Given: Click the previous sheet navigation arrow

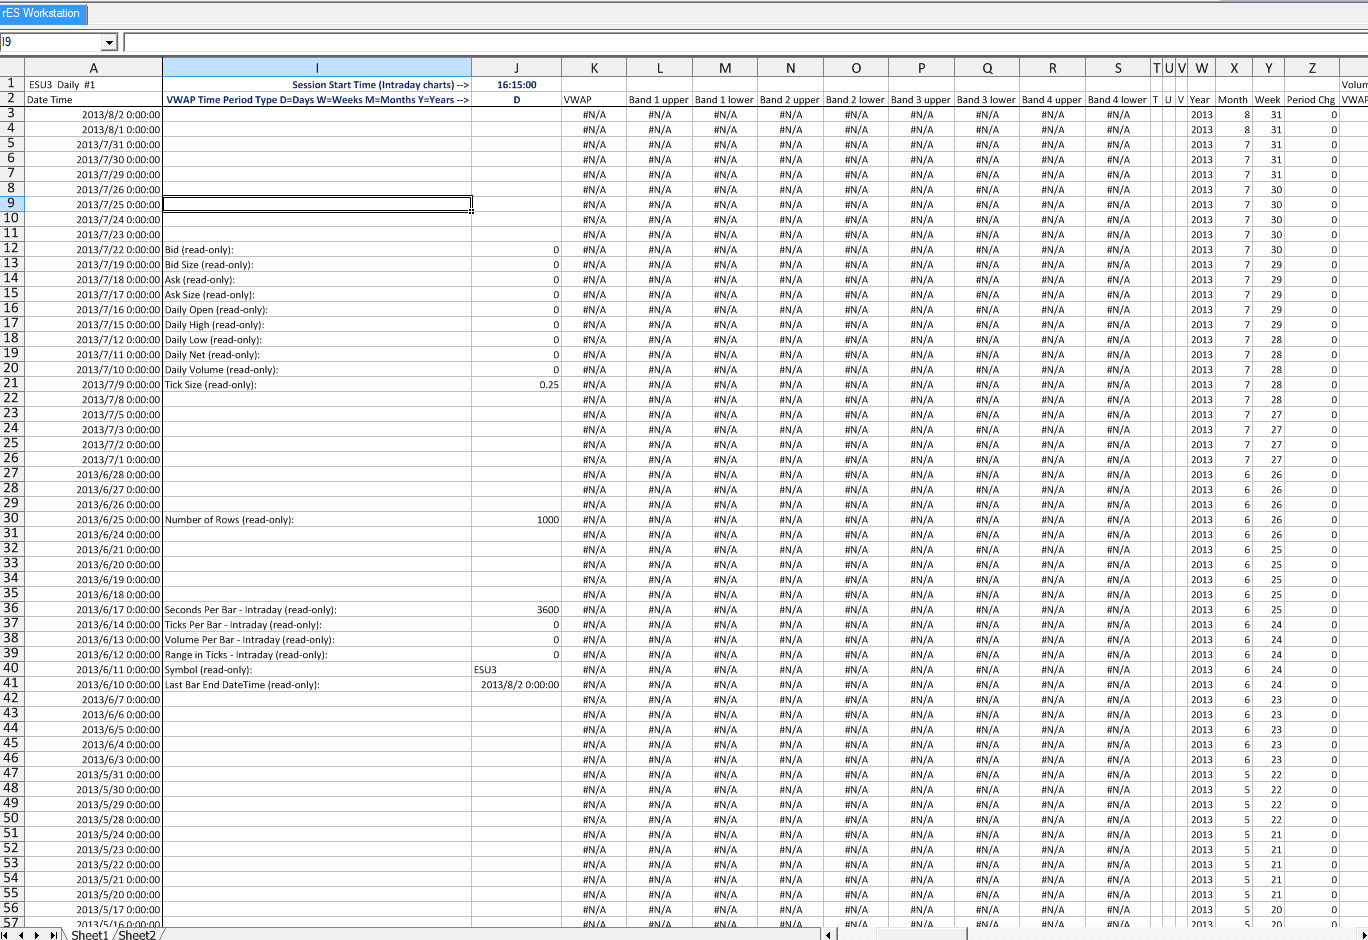Looking at the screenshot, I should (x=22, y=934).
